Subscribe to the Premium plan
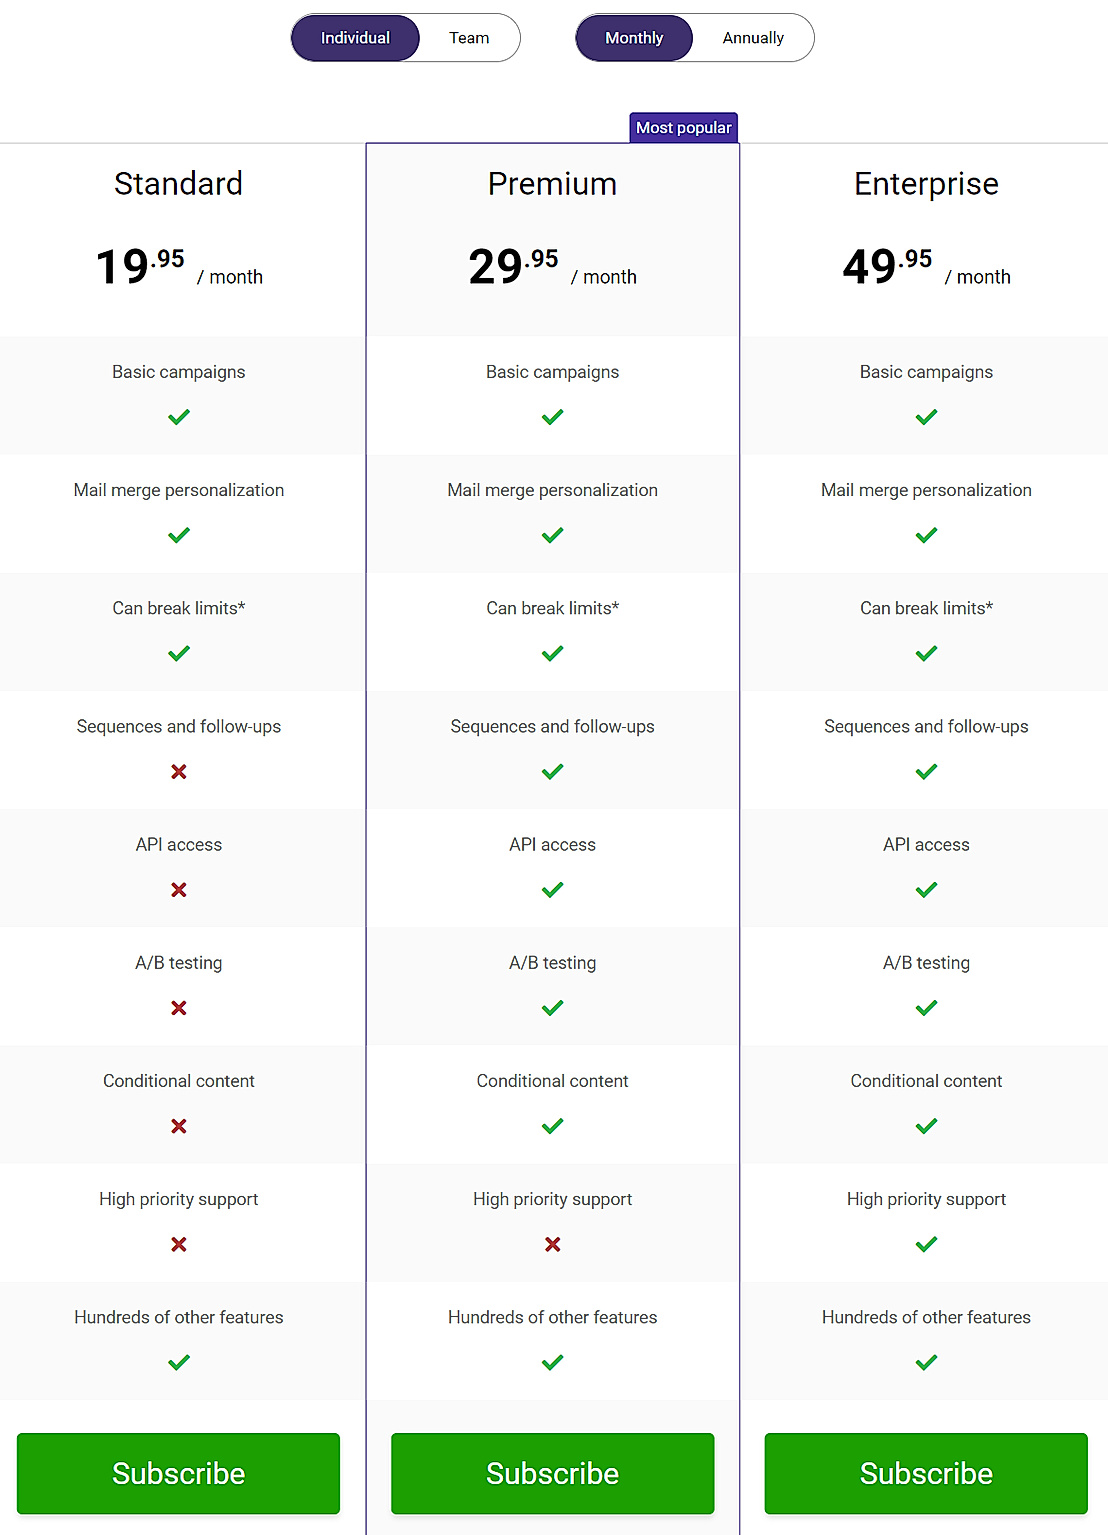Viewport: 1108px width, 1535px height. tap(551, 1473)
